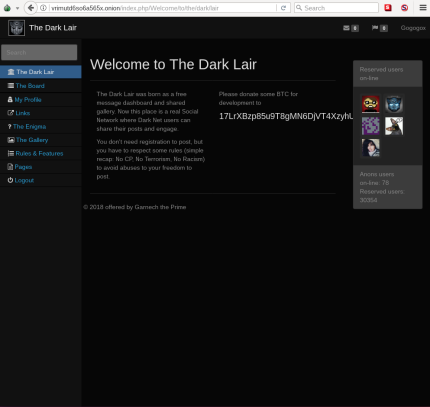430x407 pixels.
Task: Open the browser hamburger menu
Action: pos(423,8)
